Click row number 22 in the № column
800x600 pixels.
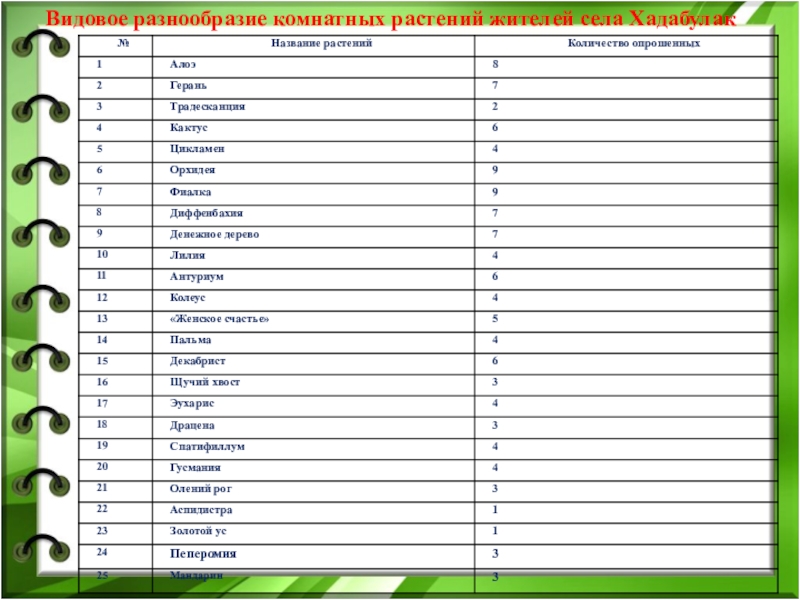102,509
